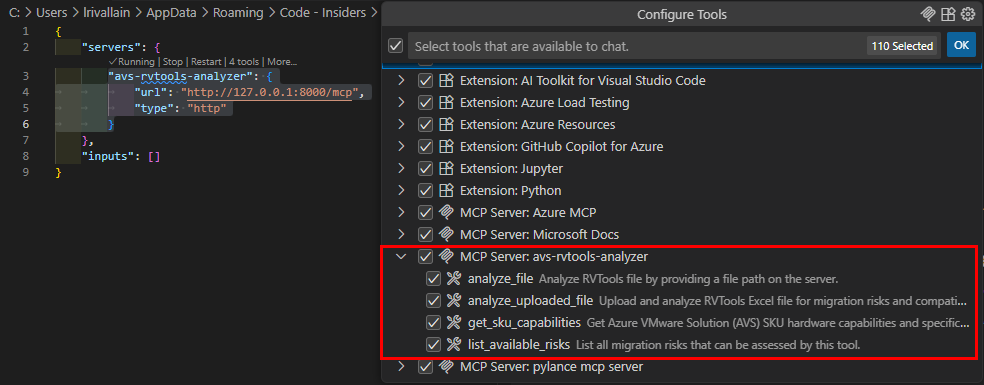Disable the analyze_file tool checkbox
Image resolution: width=984 pixels, height=385 pixels.
click(x=434, y=278)
